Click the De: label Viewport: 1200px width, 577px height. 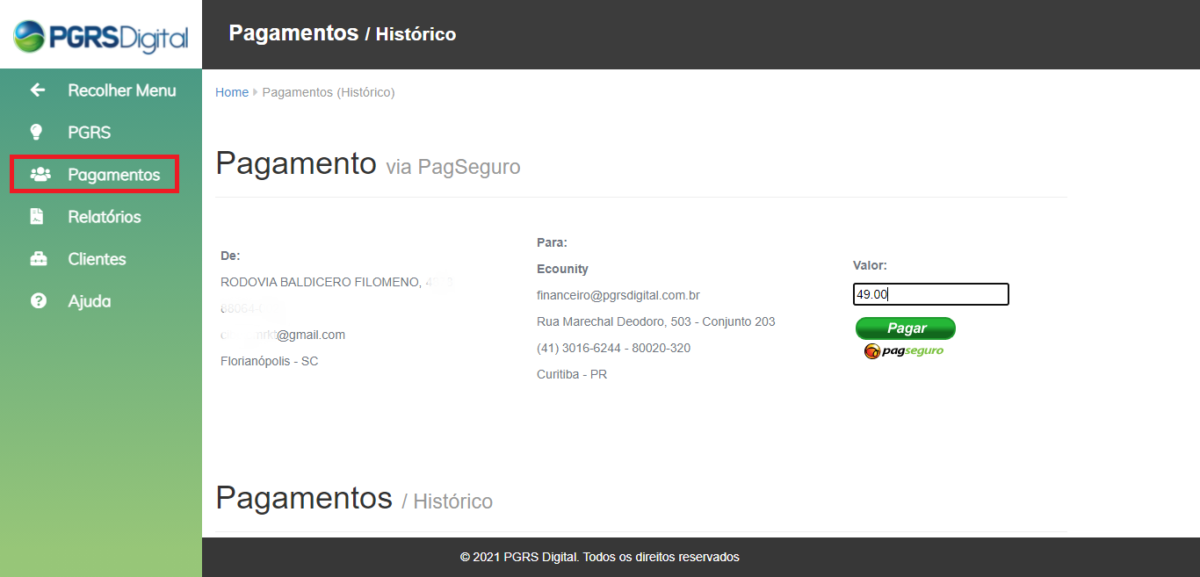(x=230, y=256)
